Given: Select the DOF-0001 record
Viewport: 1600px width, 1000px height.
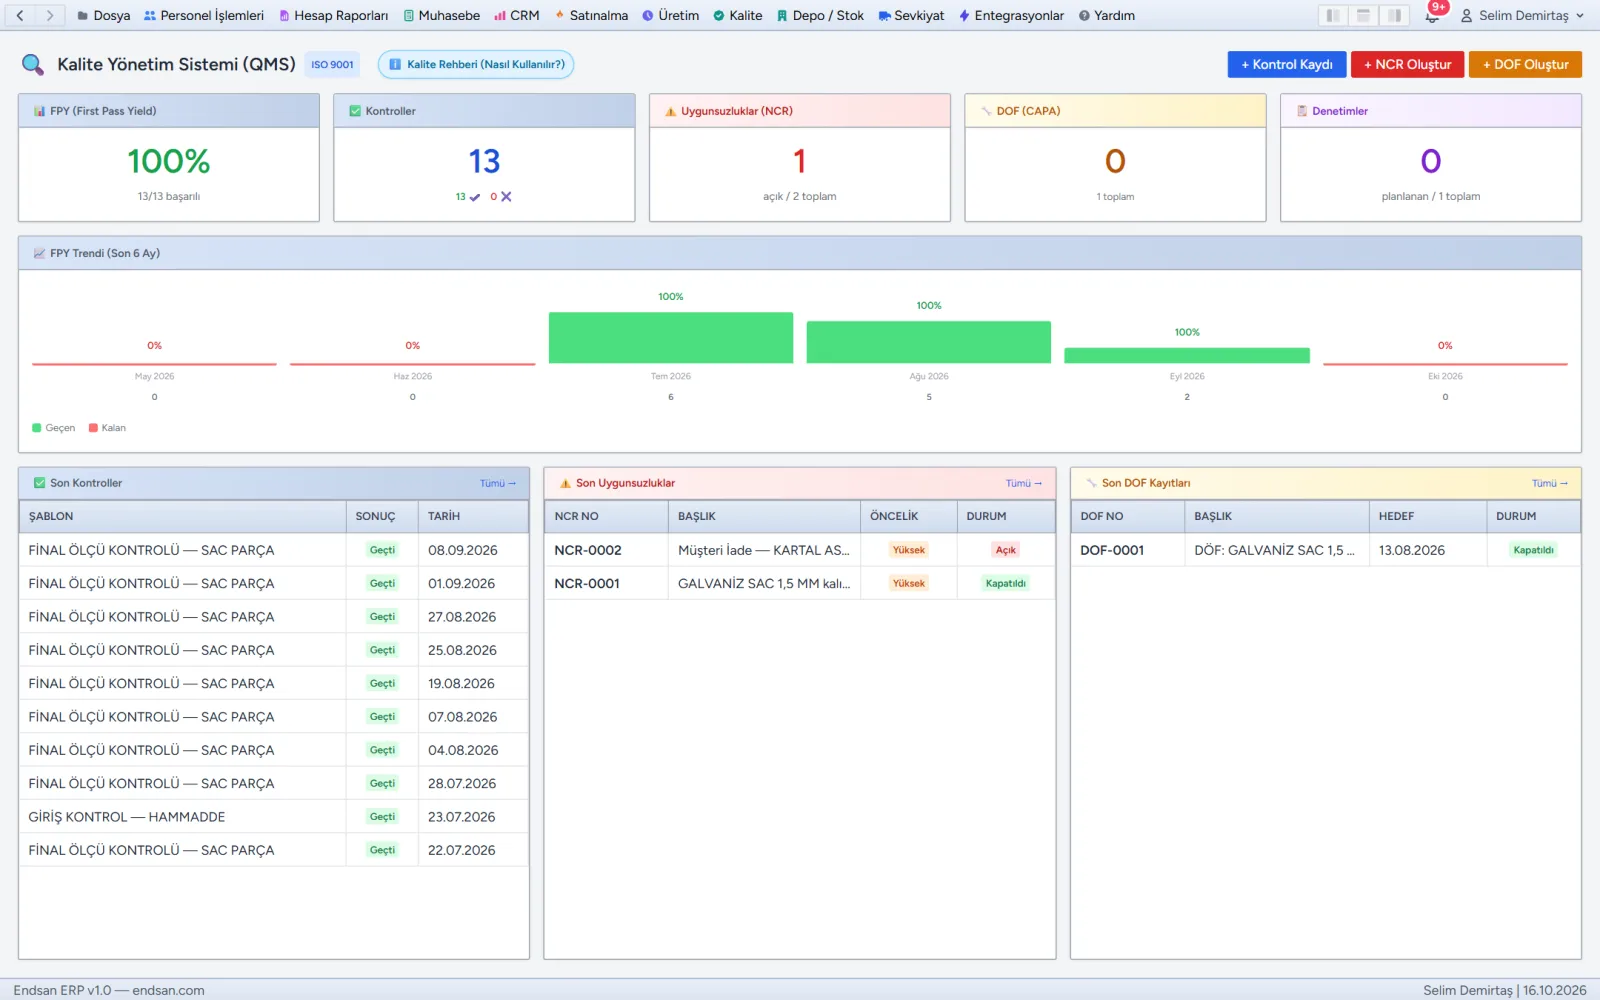Looking at the screenshot, I should 1326,550.
